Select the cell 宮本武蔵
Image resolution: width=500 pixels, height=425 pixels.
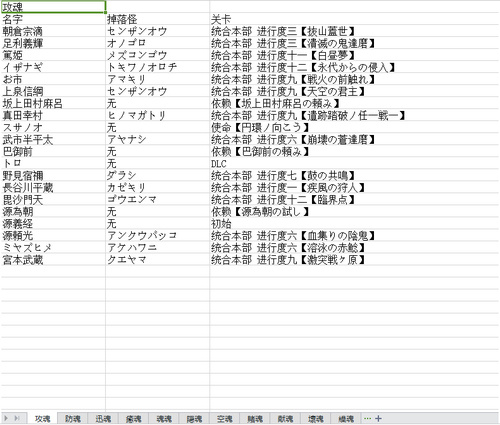coord(53,259)
